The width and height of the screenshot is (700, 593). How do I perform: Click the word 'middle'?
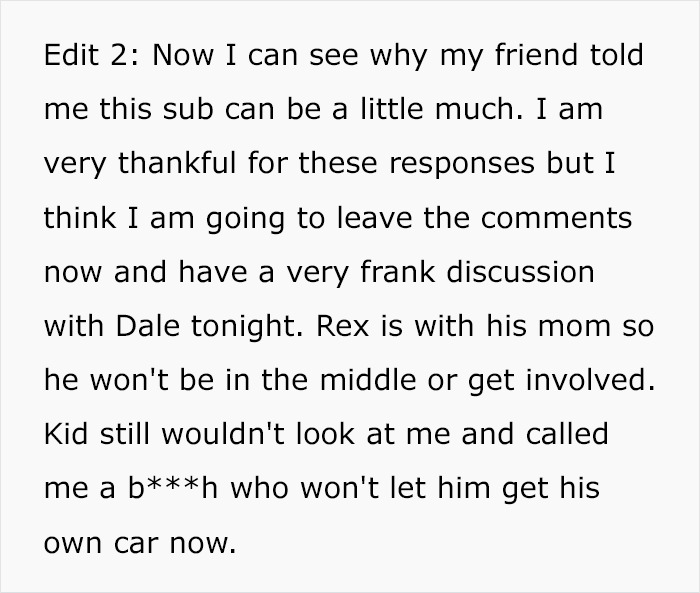pyautogui.click(x=368, y=380)
